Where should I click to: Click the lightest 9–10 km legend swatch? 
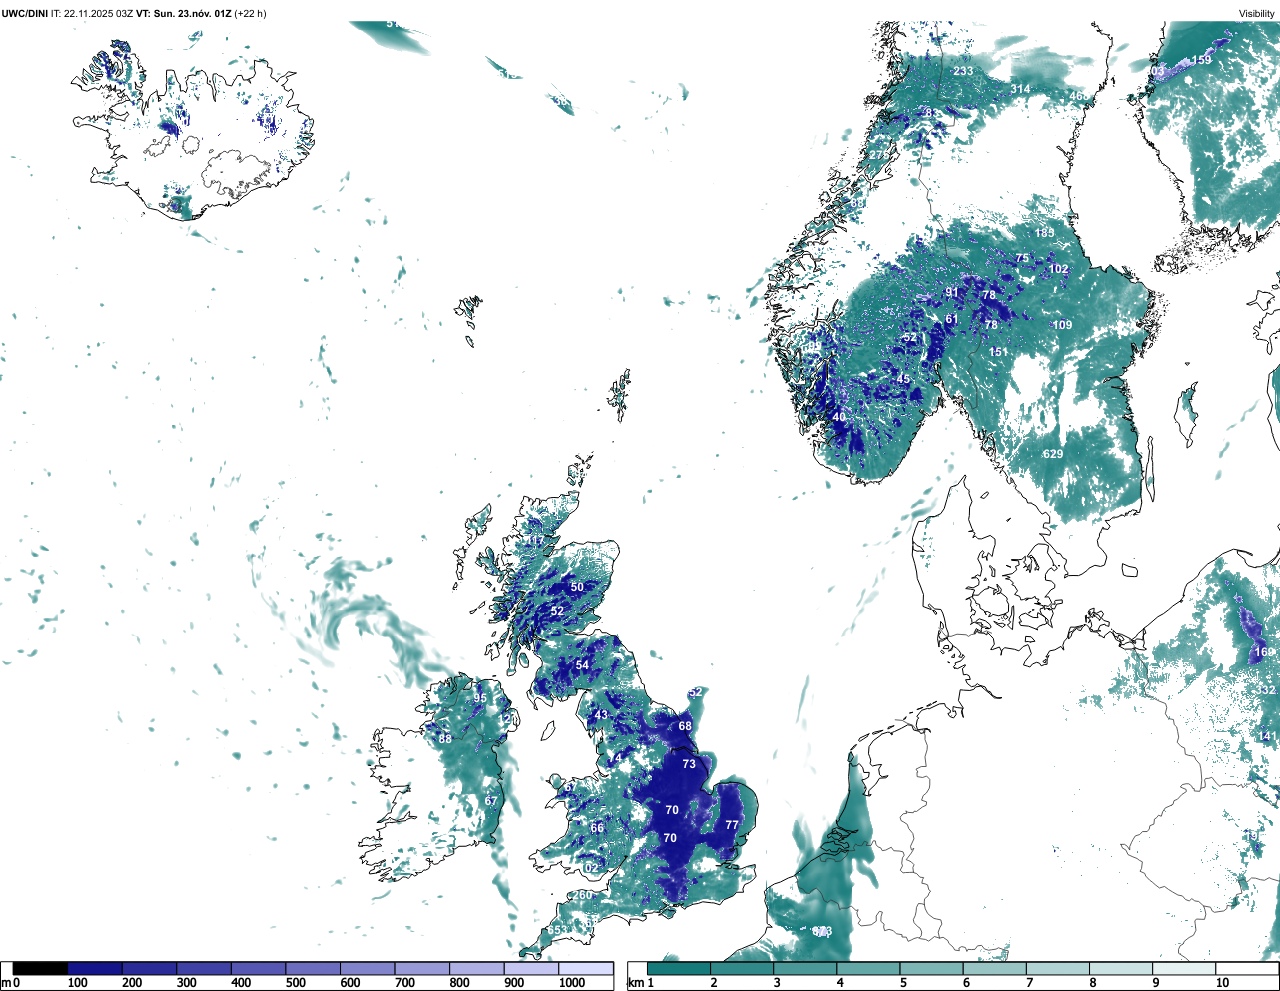click(1185, 968)
